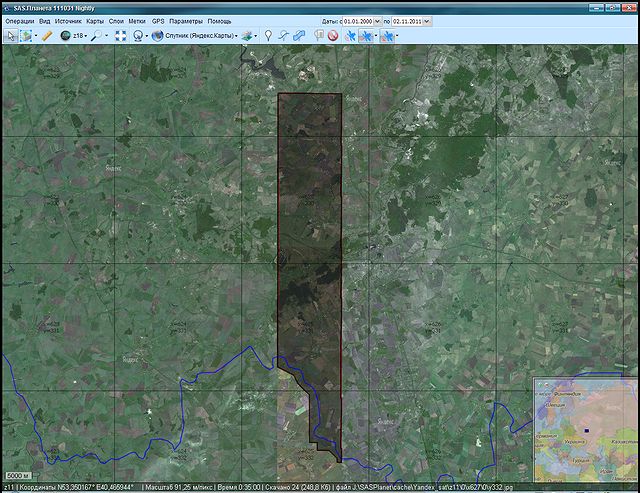Click the add polygon icon
Viewport: 640px width, 493px height.
pyautogui.click(x=300, y=35)
